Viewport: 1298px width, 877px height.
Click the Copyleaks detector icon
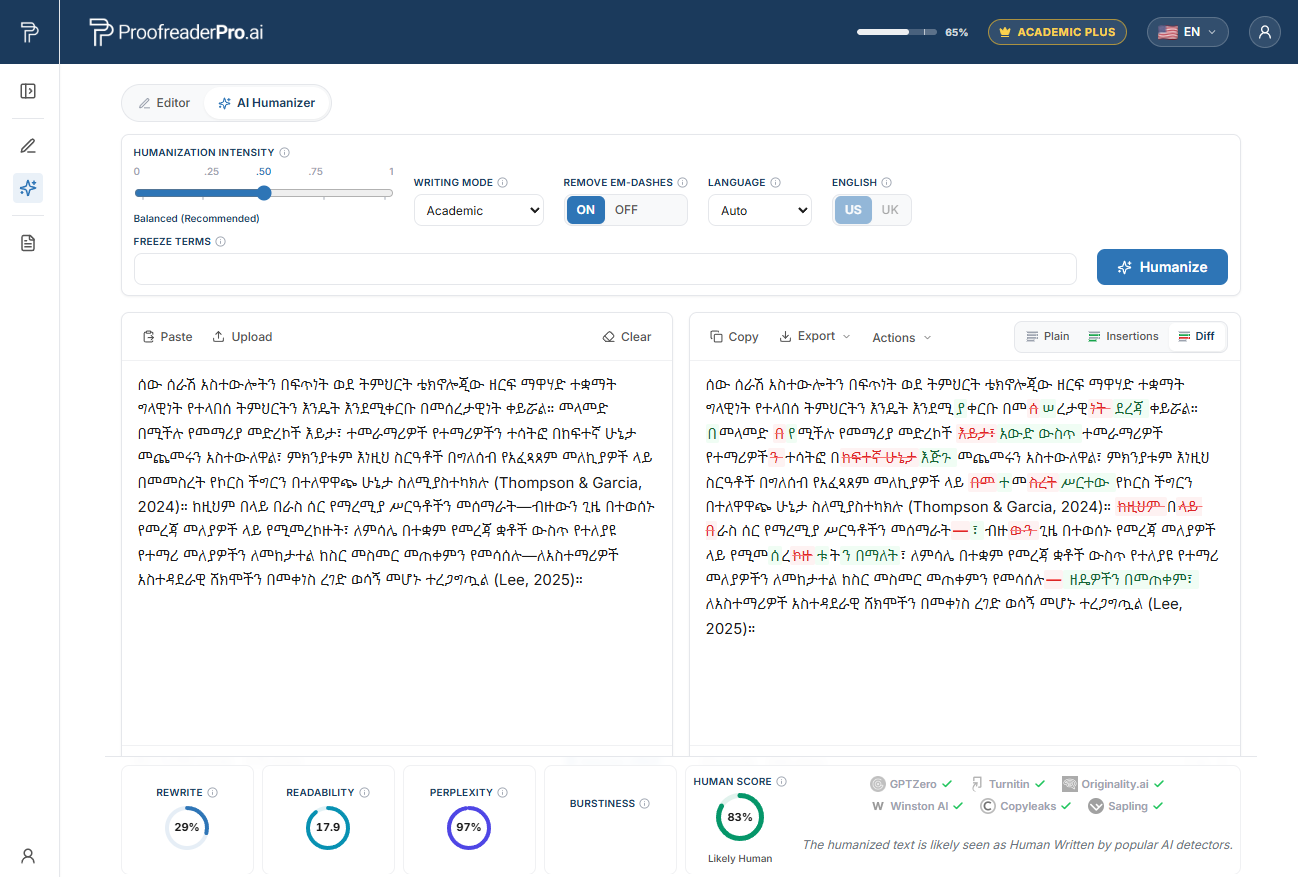[x=988, y=806]
